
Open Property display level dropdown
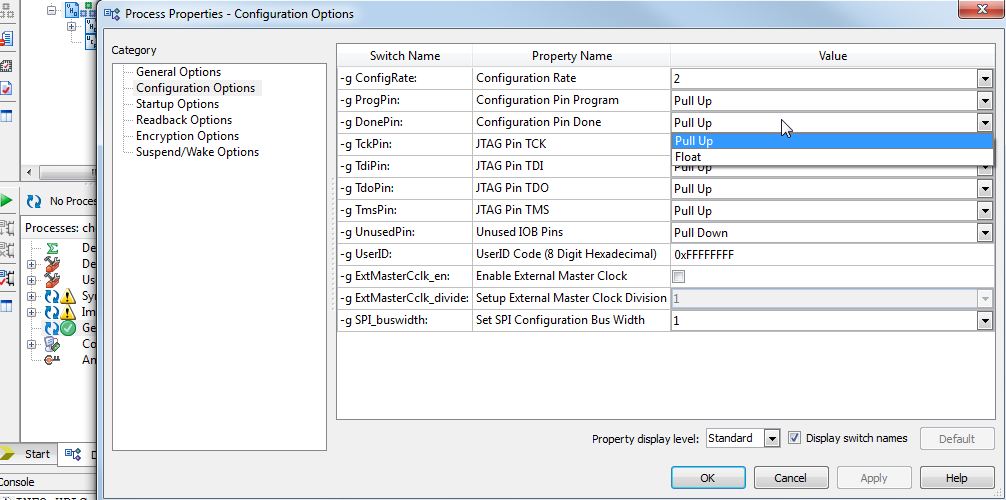(771, 439)
